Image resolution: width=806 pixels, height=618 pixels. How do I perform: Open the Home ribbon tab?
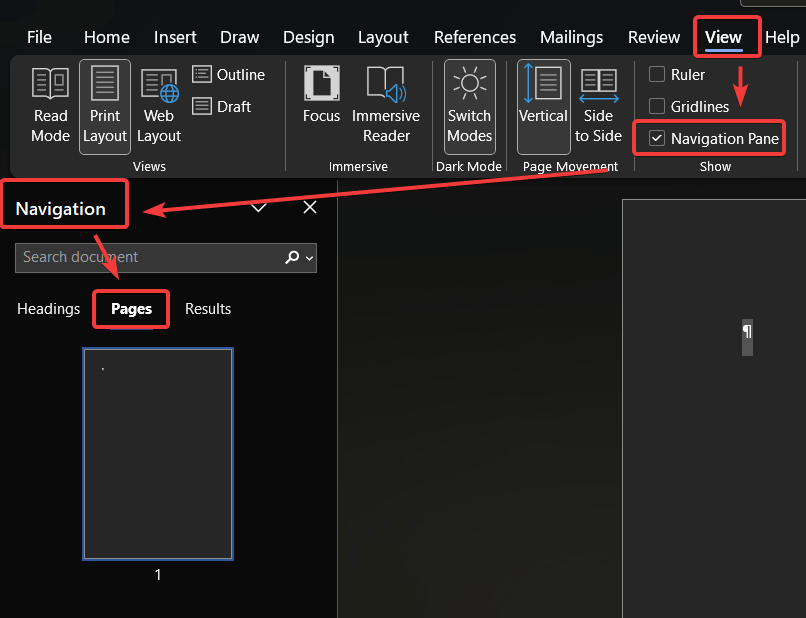point(107,37)
